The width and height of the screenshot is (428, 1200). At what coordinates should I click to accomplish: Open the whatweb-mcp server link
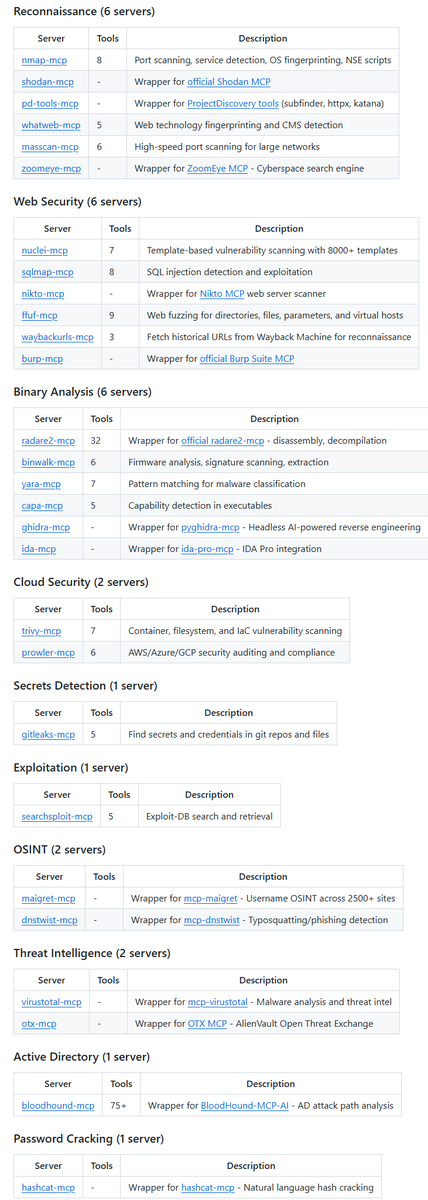click(50, 125)
